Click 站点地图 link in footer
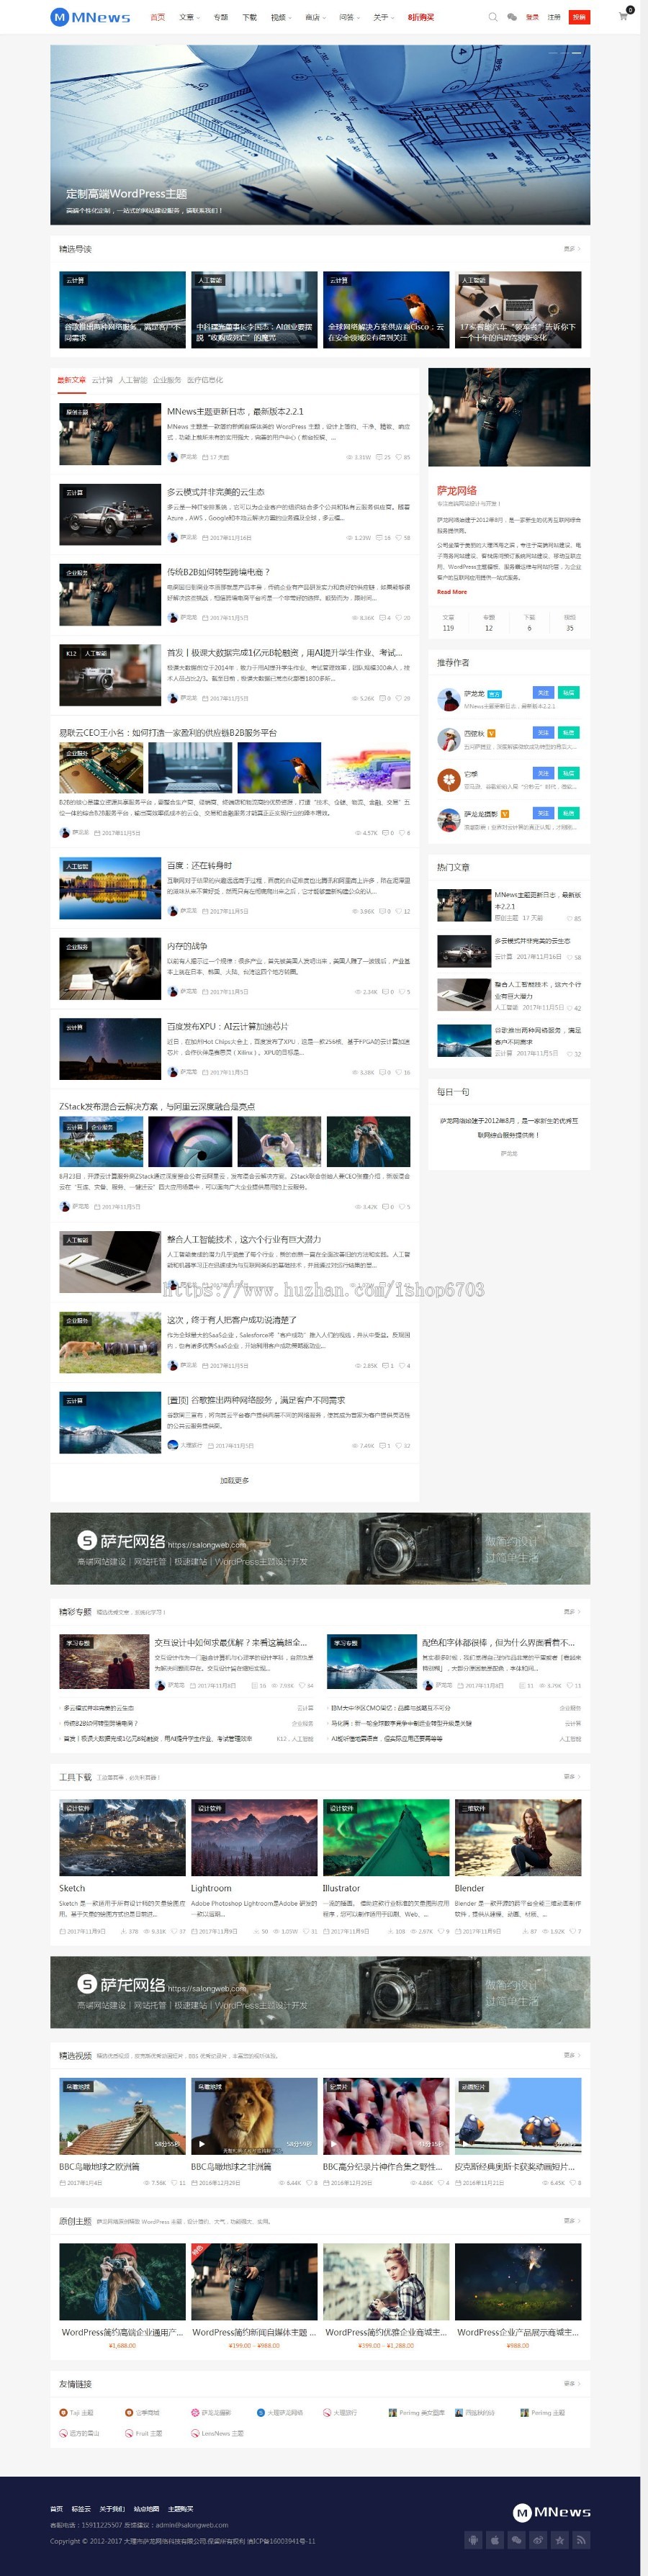This screenshot has width=648, height=2576. pyautogui.click(x=147, y=2509)
